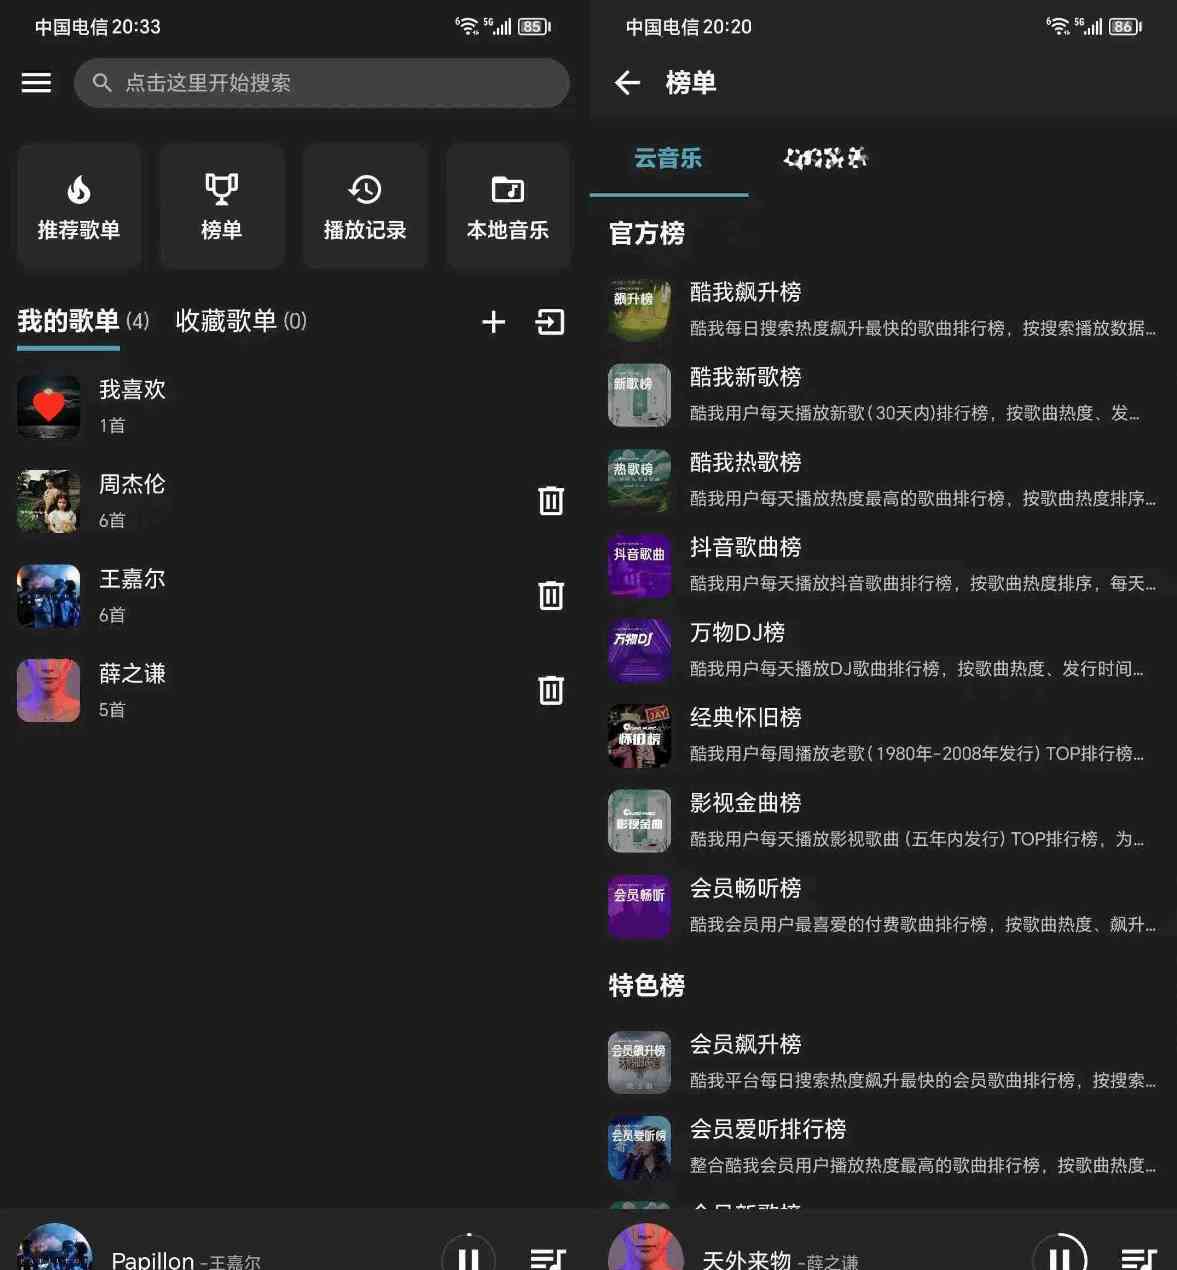
Task: Click 会员爱听榜 cover icon
Action: pyautogui.click(x=639, y=1147)
